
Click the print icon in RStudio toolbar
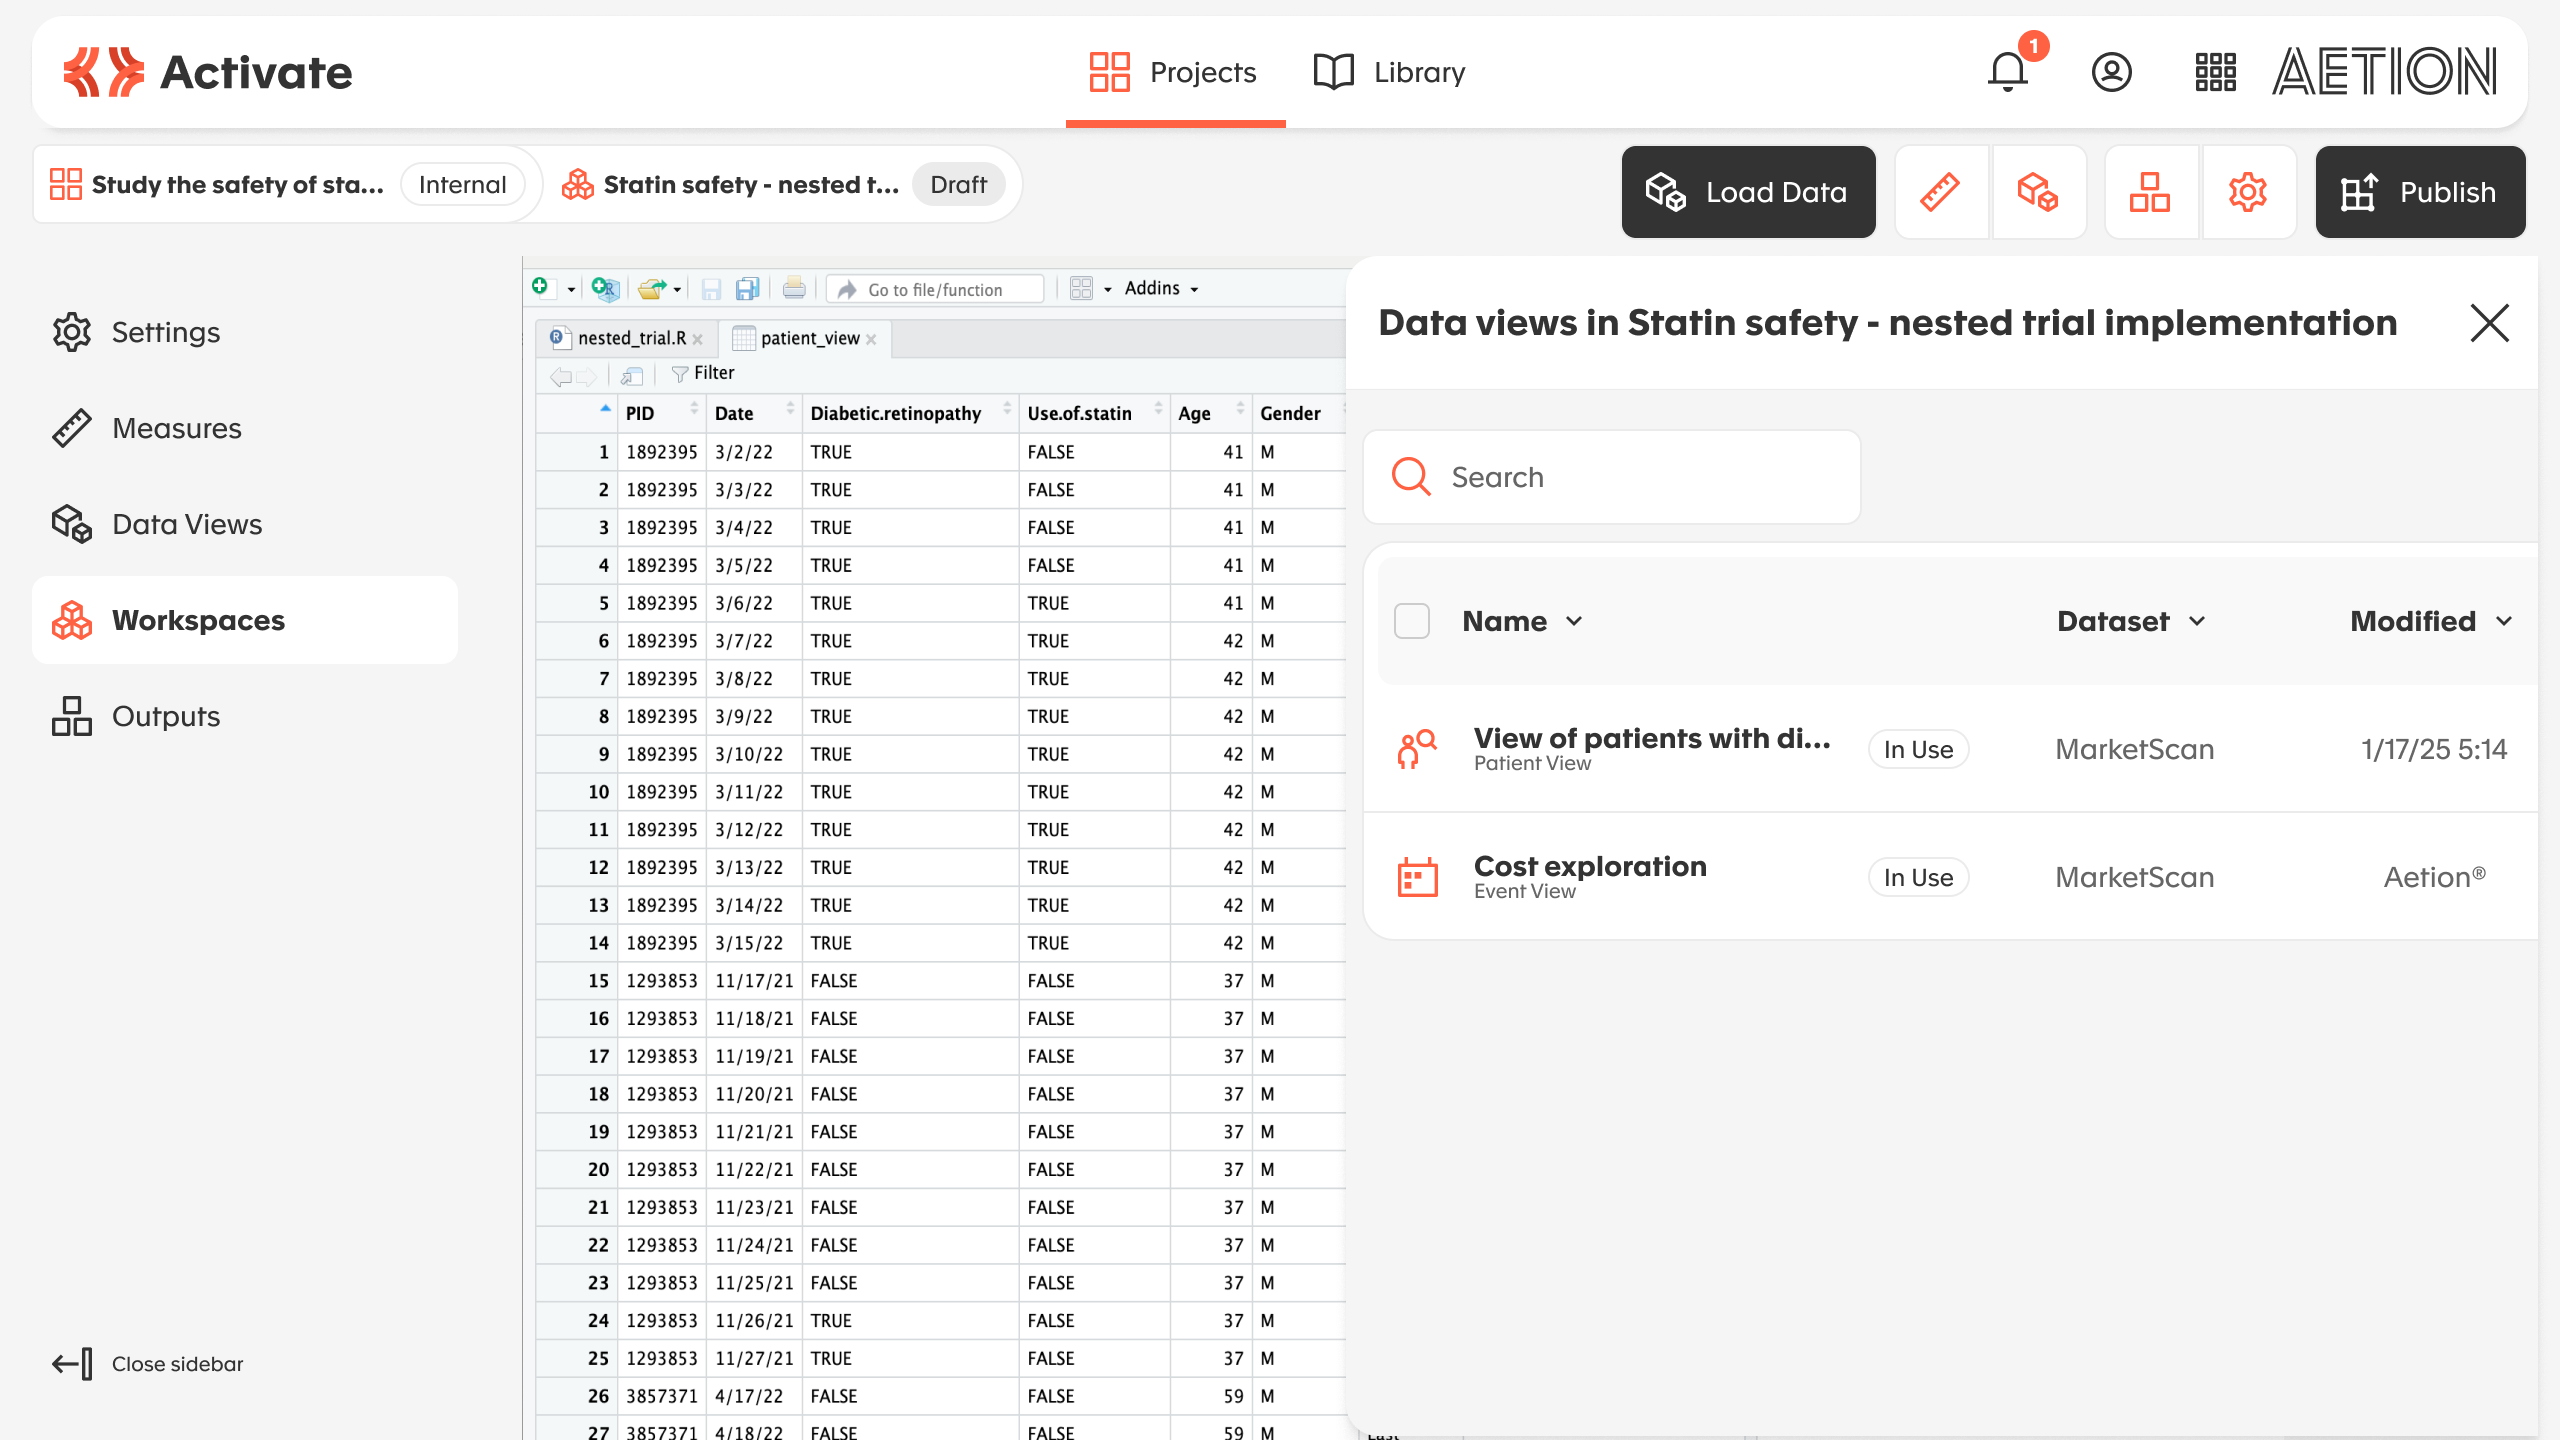(x=794, y=289)
